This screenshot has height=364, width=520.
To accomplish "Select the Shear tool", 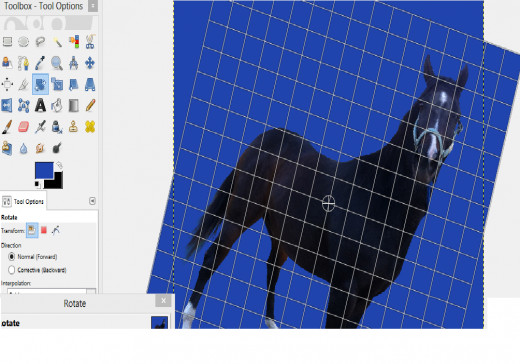I will point(74,84).
